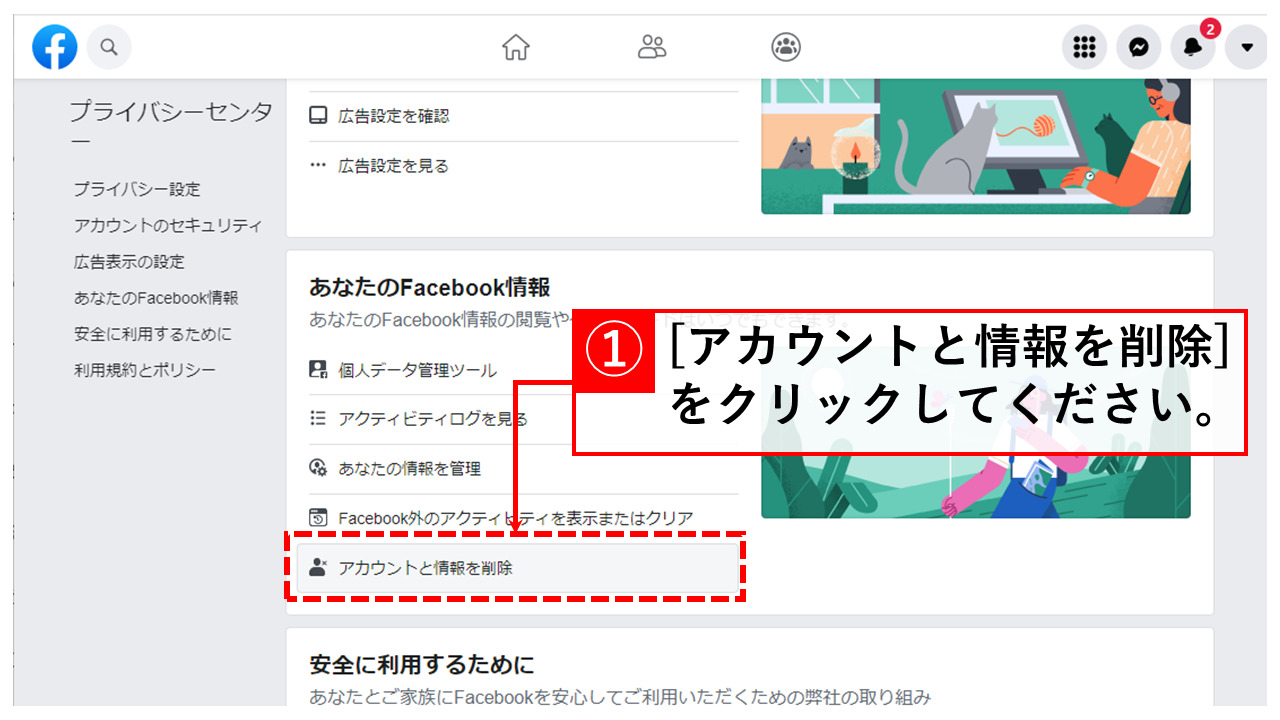Click the cat and computer illustration
This screenshot has width=1280, height=720.
(976, 146)
